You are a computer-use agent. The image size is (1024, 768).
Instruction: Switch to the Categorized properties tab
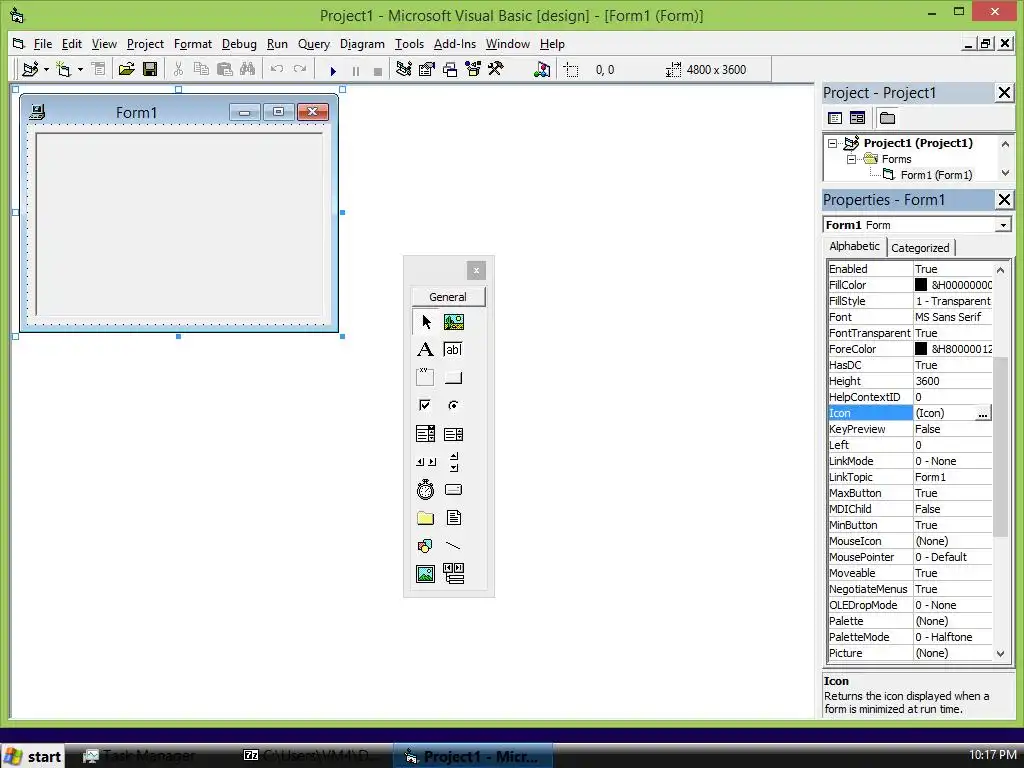pyautogui.click(x=920, y=248)
